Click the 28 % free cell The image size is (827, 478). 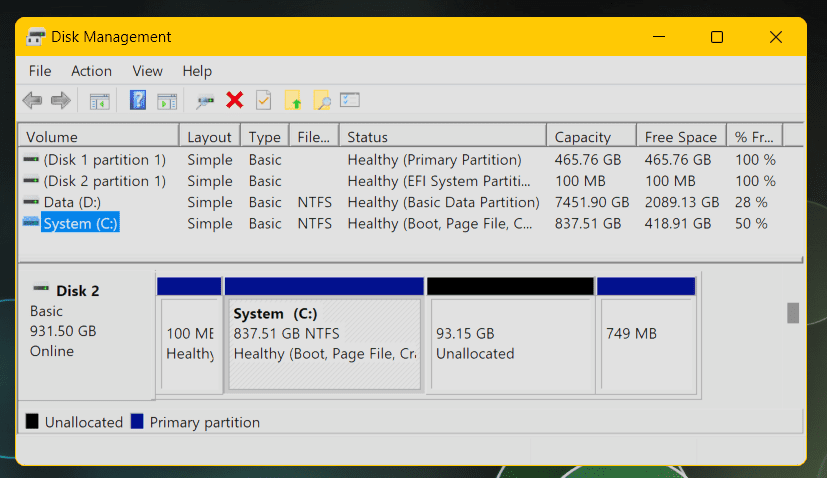tap(751, 202)
